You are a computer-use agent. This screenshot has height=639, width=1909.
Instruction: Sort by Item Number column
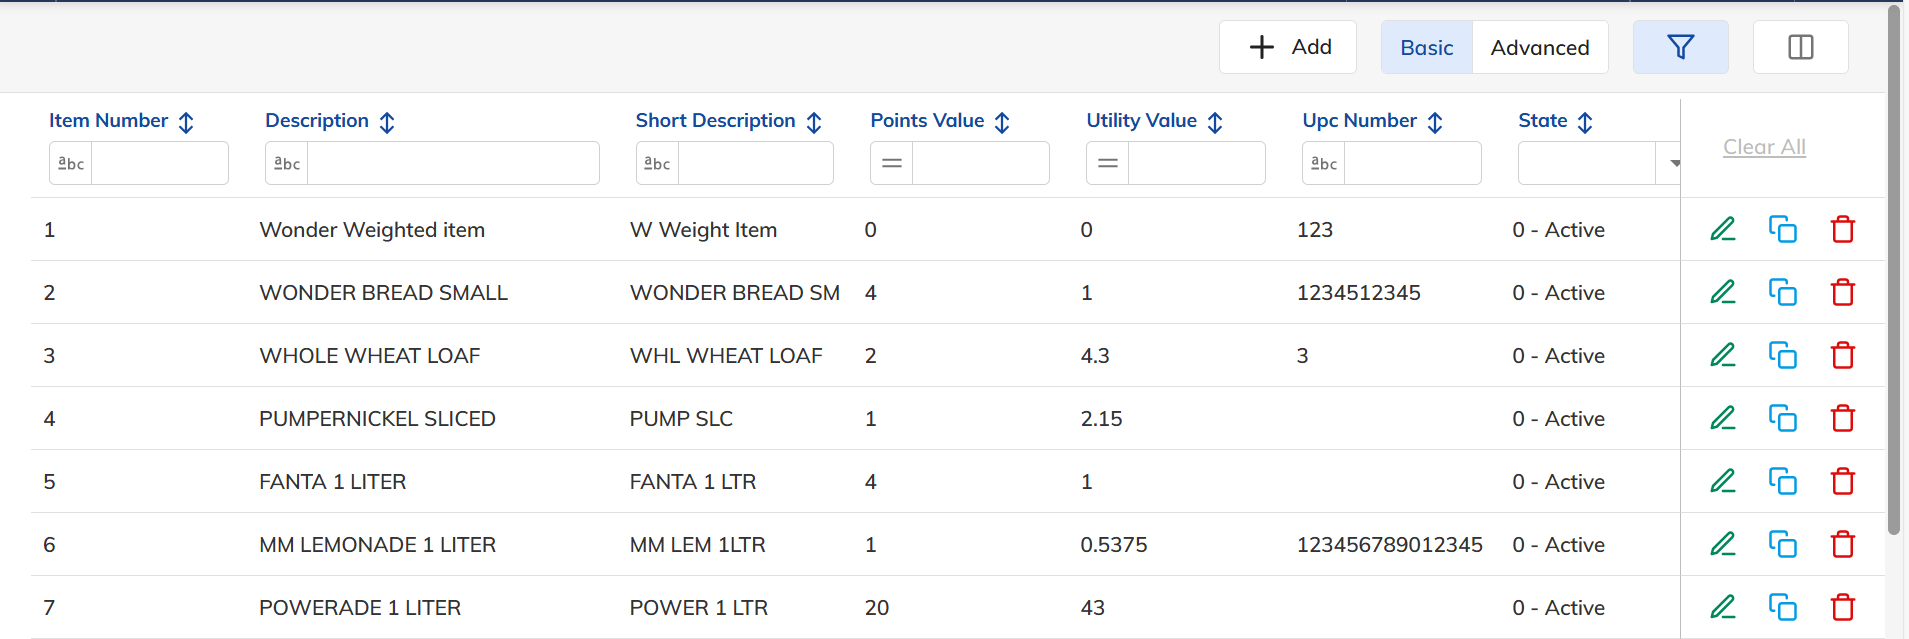121,121
